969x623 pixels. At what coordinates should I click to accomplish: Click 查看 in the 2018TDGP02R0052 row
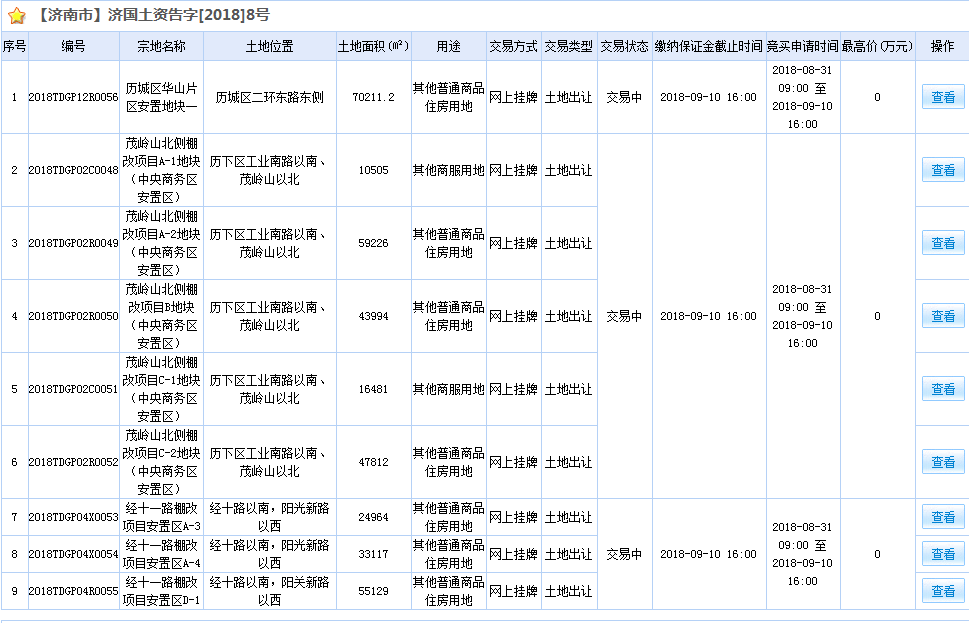(x=942, y=462)
